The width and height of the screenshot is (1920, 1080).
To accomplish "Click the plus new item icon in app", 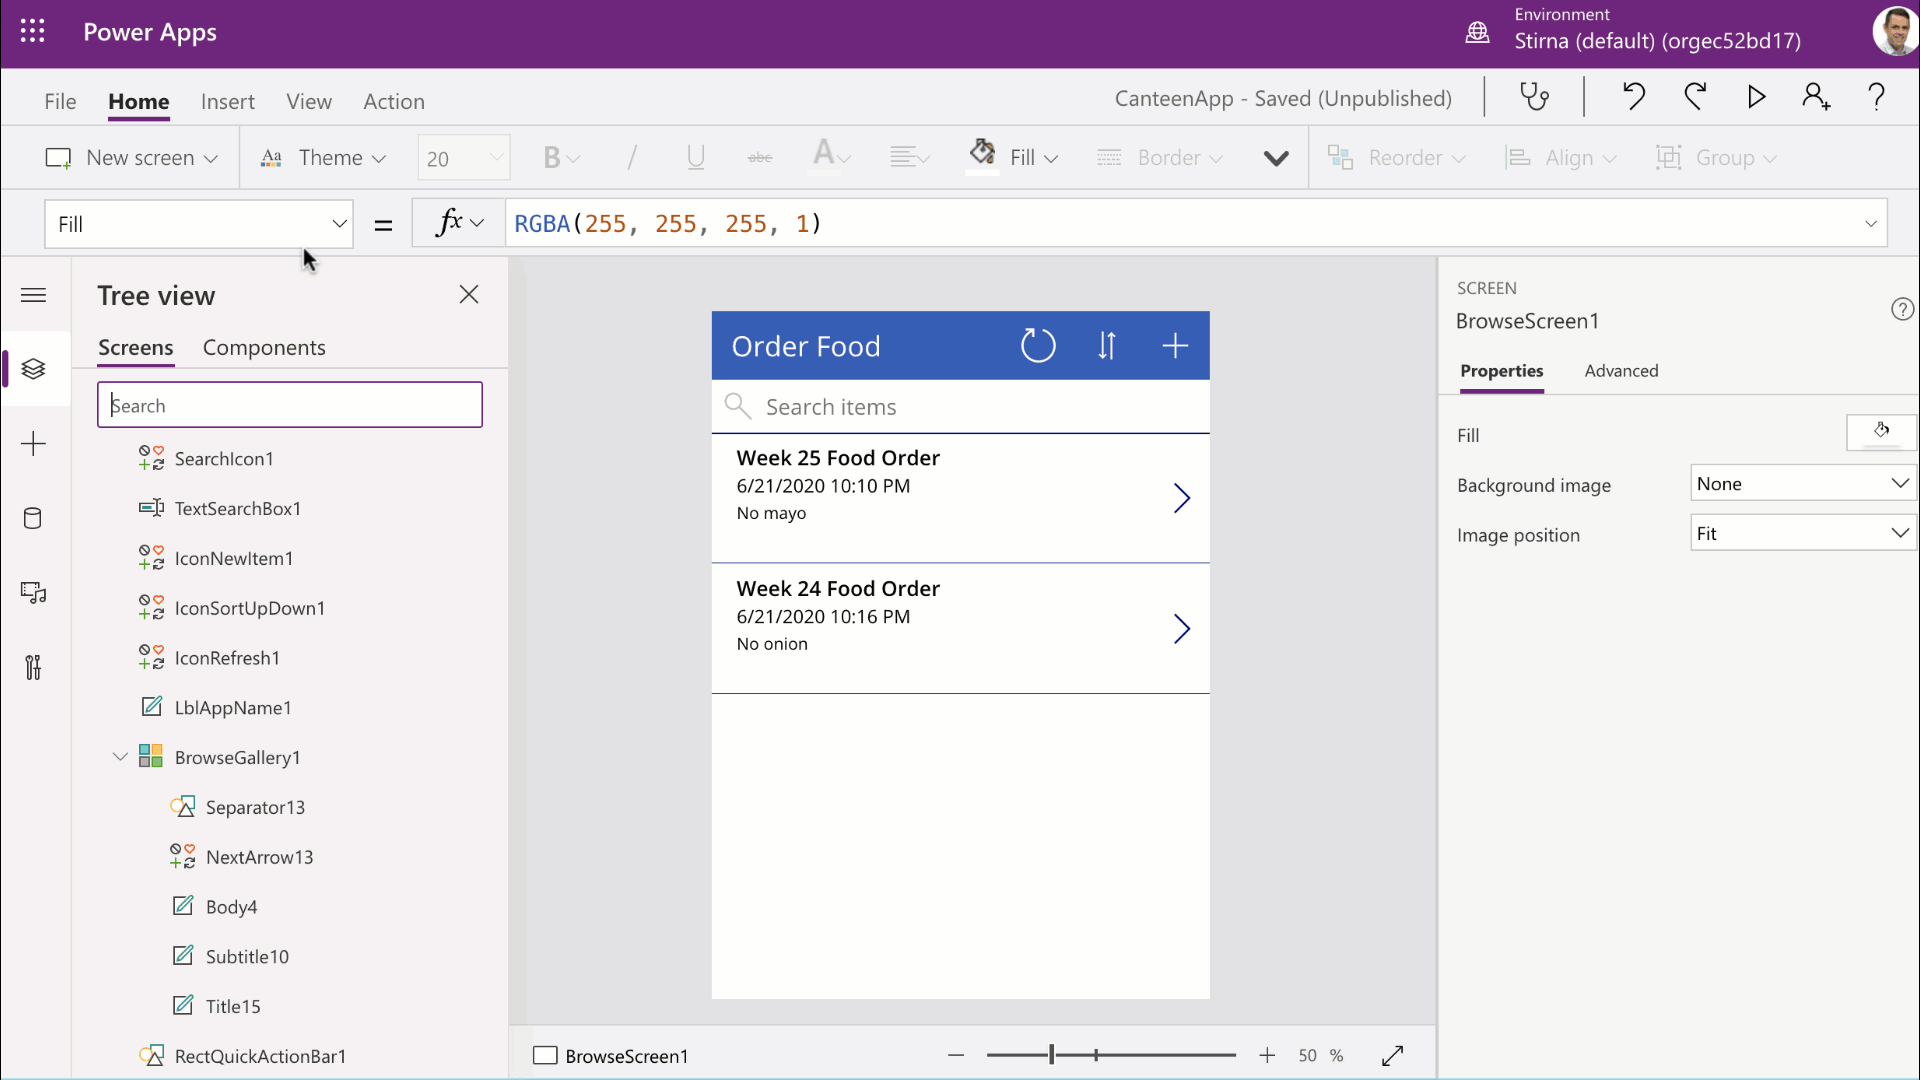I will (1175, 346).
